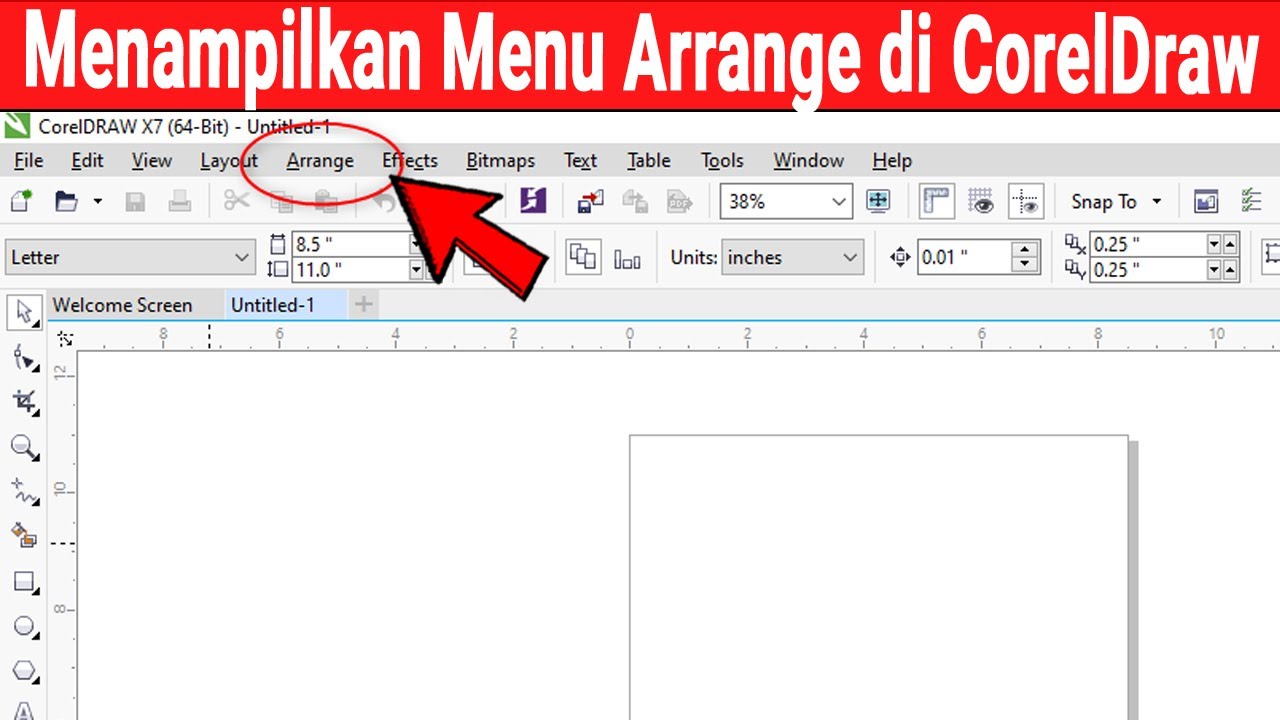Image resolution: width=1280 pixels, height=720 pixels.
Task: Open the Tools menu
Action: click(722, 160)
